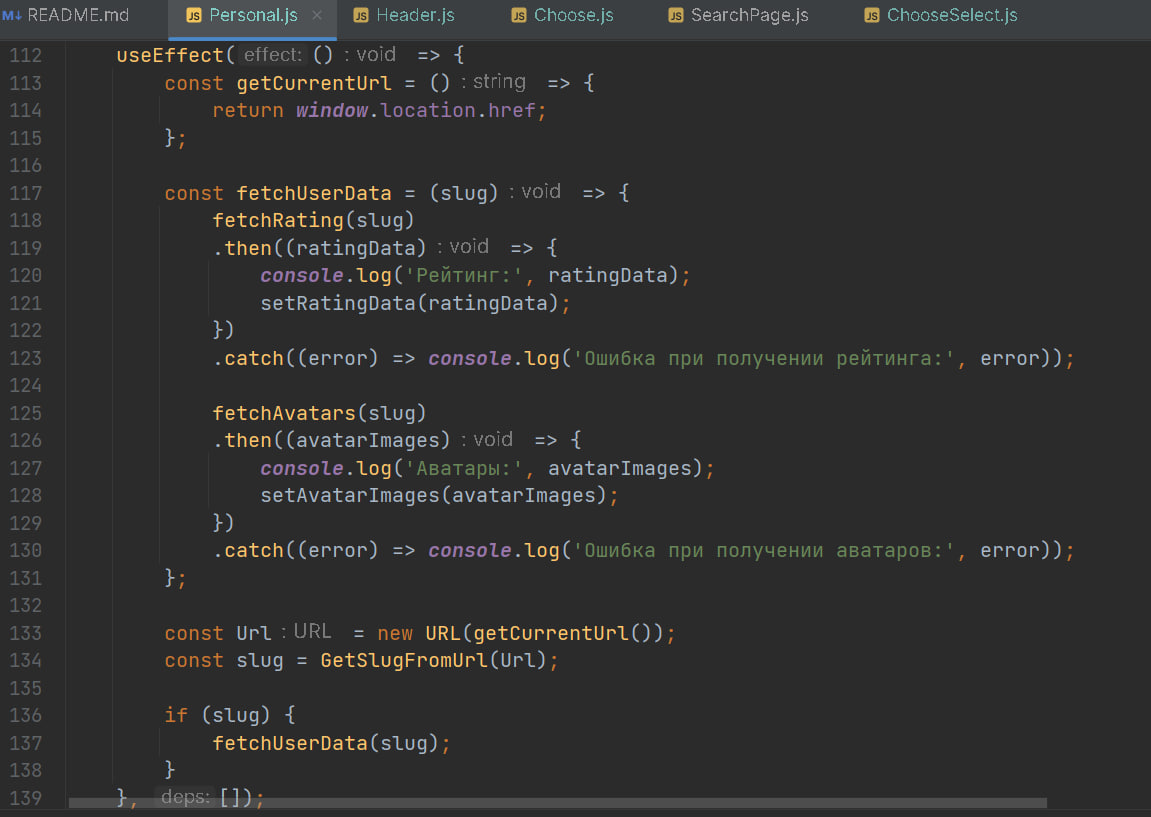Screen dimensions: 1151x817
Task: Click 'new' keyword on line 133
Action: click(x=395, y=634)
